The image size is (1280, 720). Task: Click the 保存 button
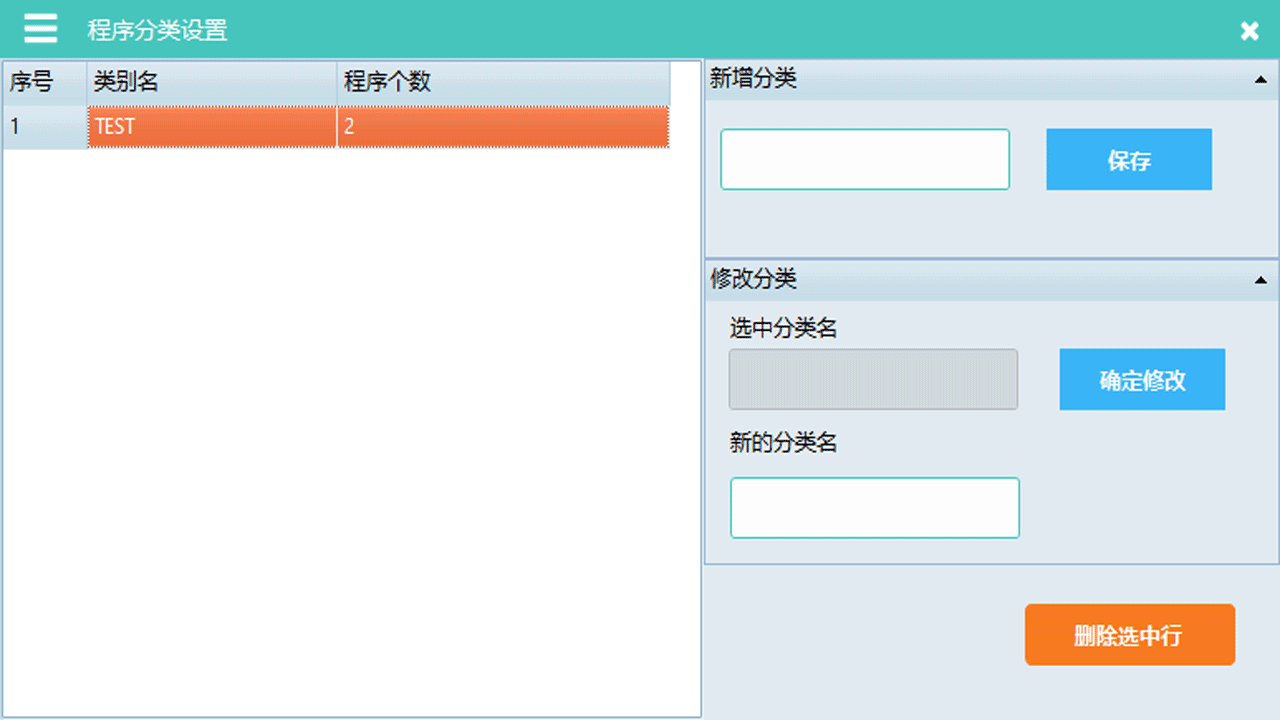coord(1128,159)
